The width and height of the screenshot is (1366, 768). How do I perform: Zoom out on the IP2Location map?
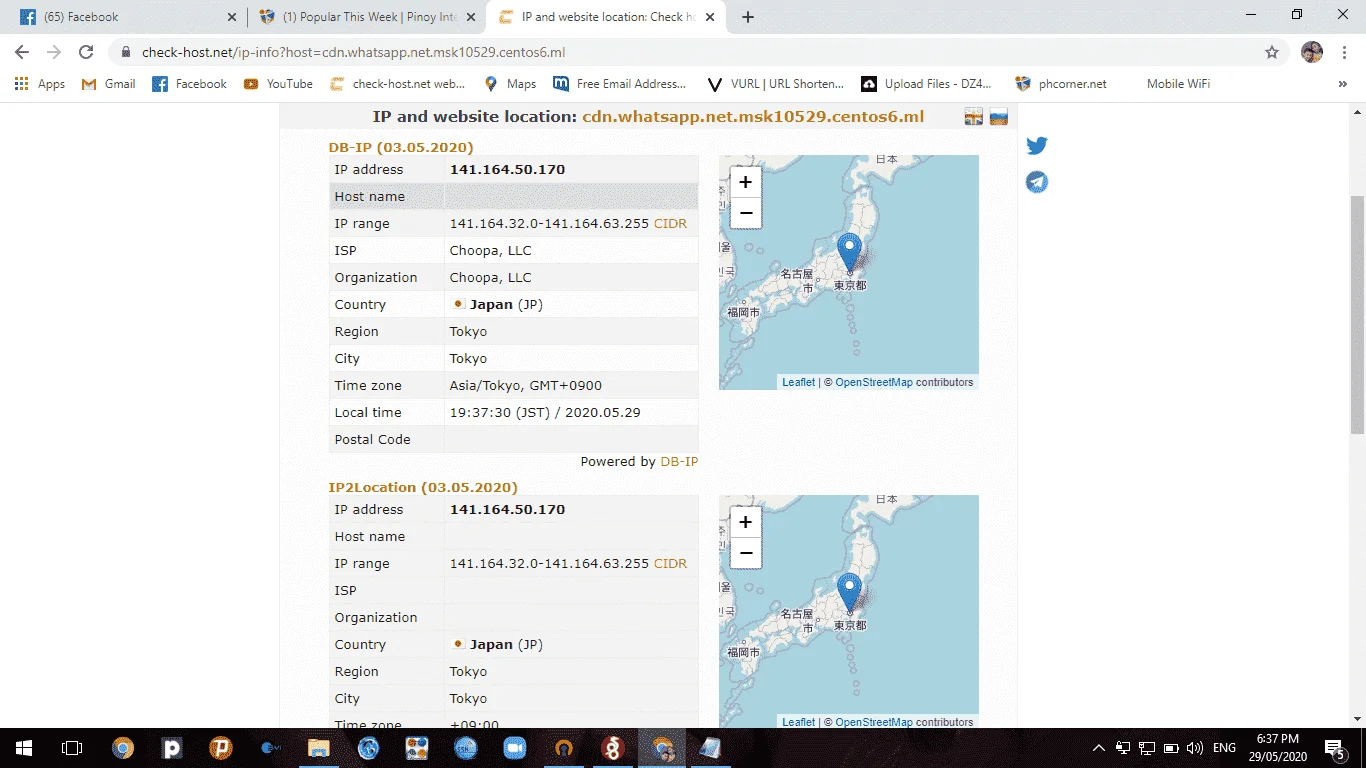[745, 553]
